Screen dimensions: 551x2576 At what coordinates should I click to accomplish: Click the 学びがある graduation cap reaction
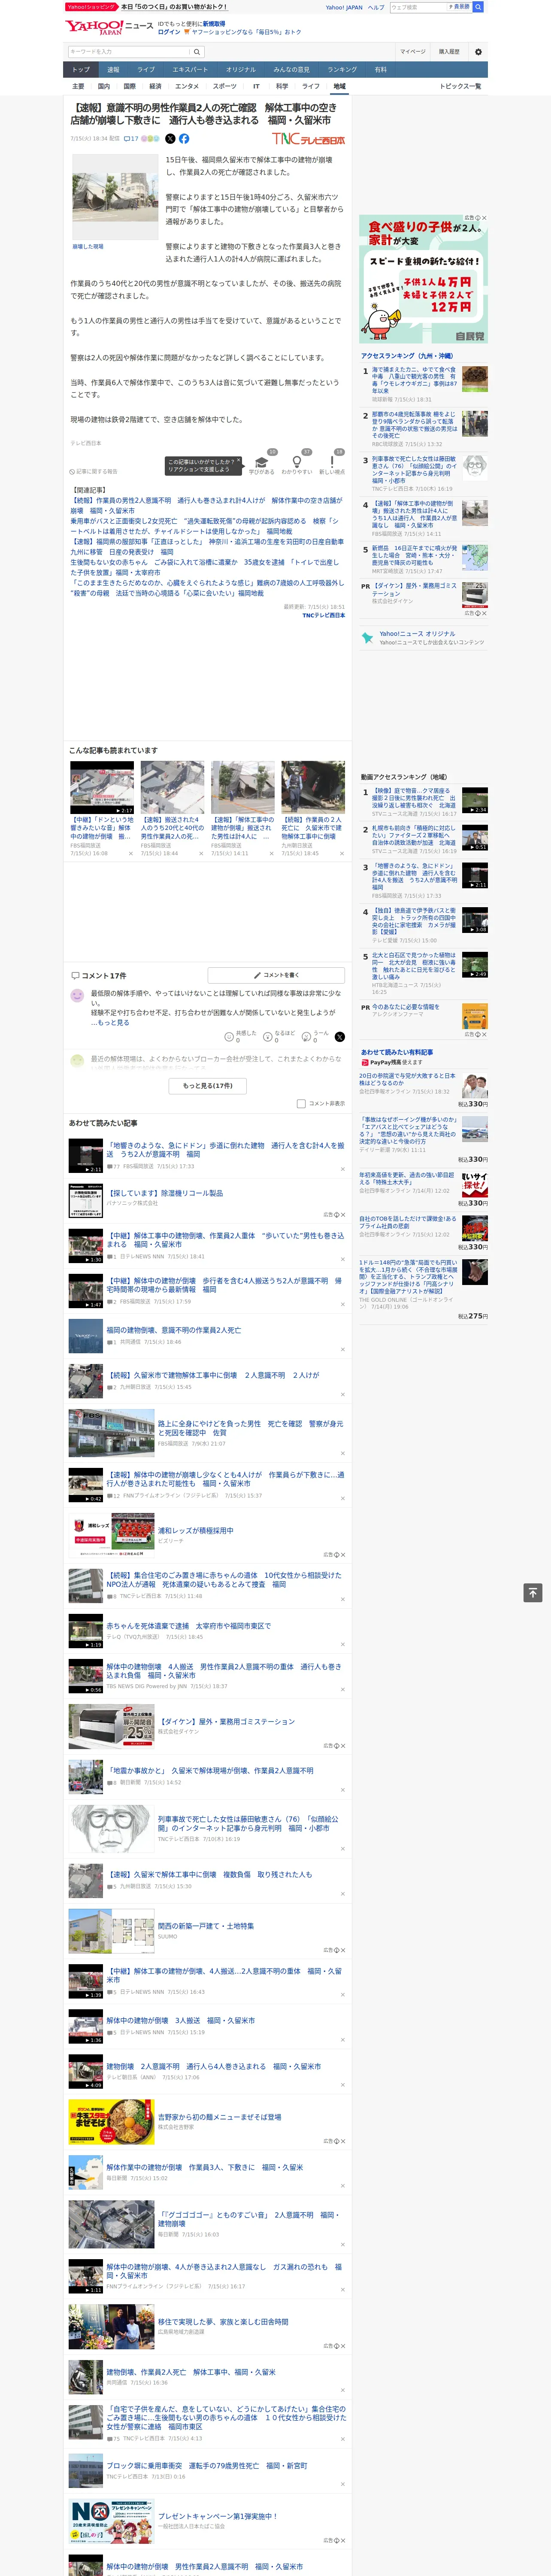tap(262, 462)
